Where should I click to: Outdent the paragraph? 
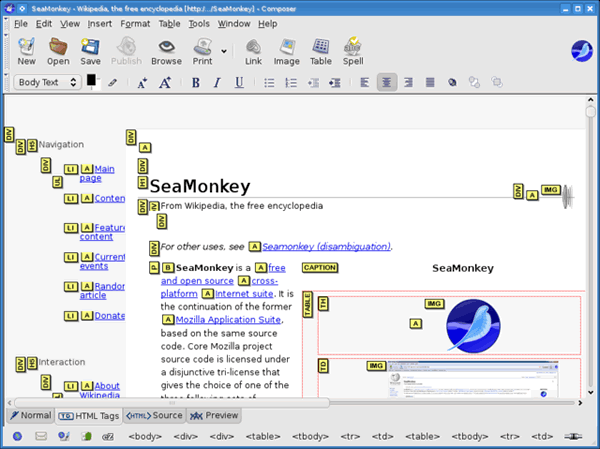[x=313, y=83]
